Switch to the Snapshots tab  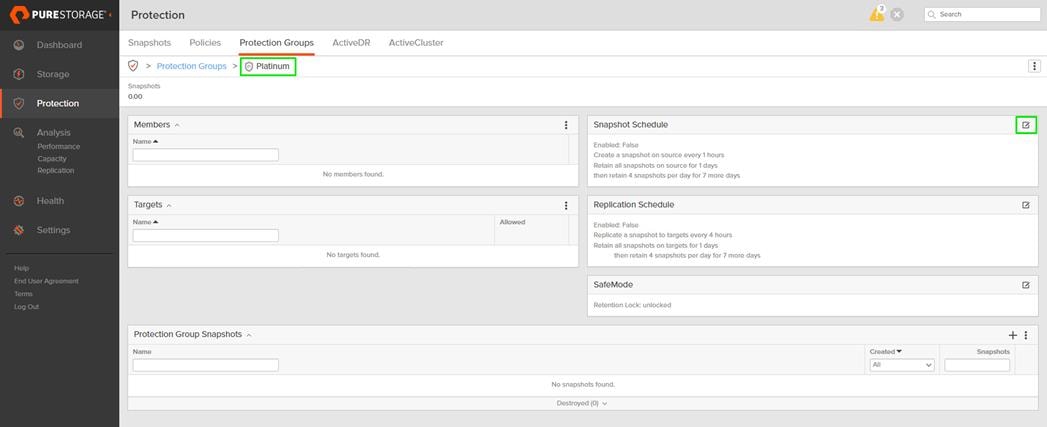click(x=150, y=43)
